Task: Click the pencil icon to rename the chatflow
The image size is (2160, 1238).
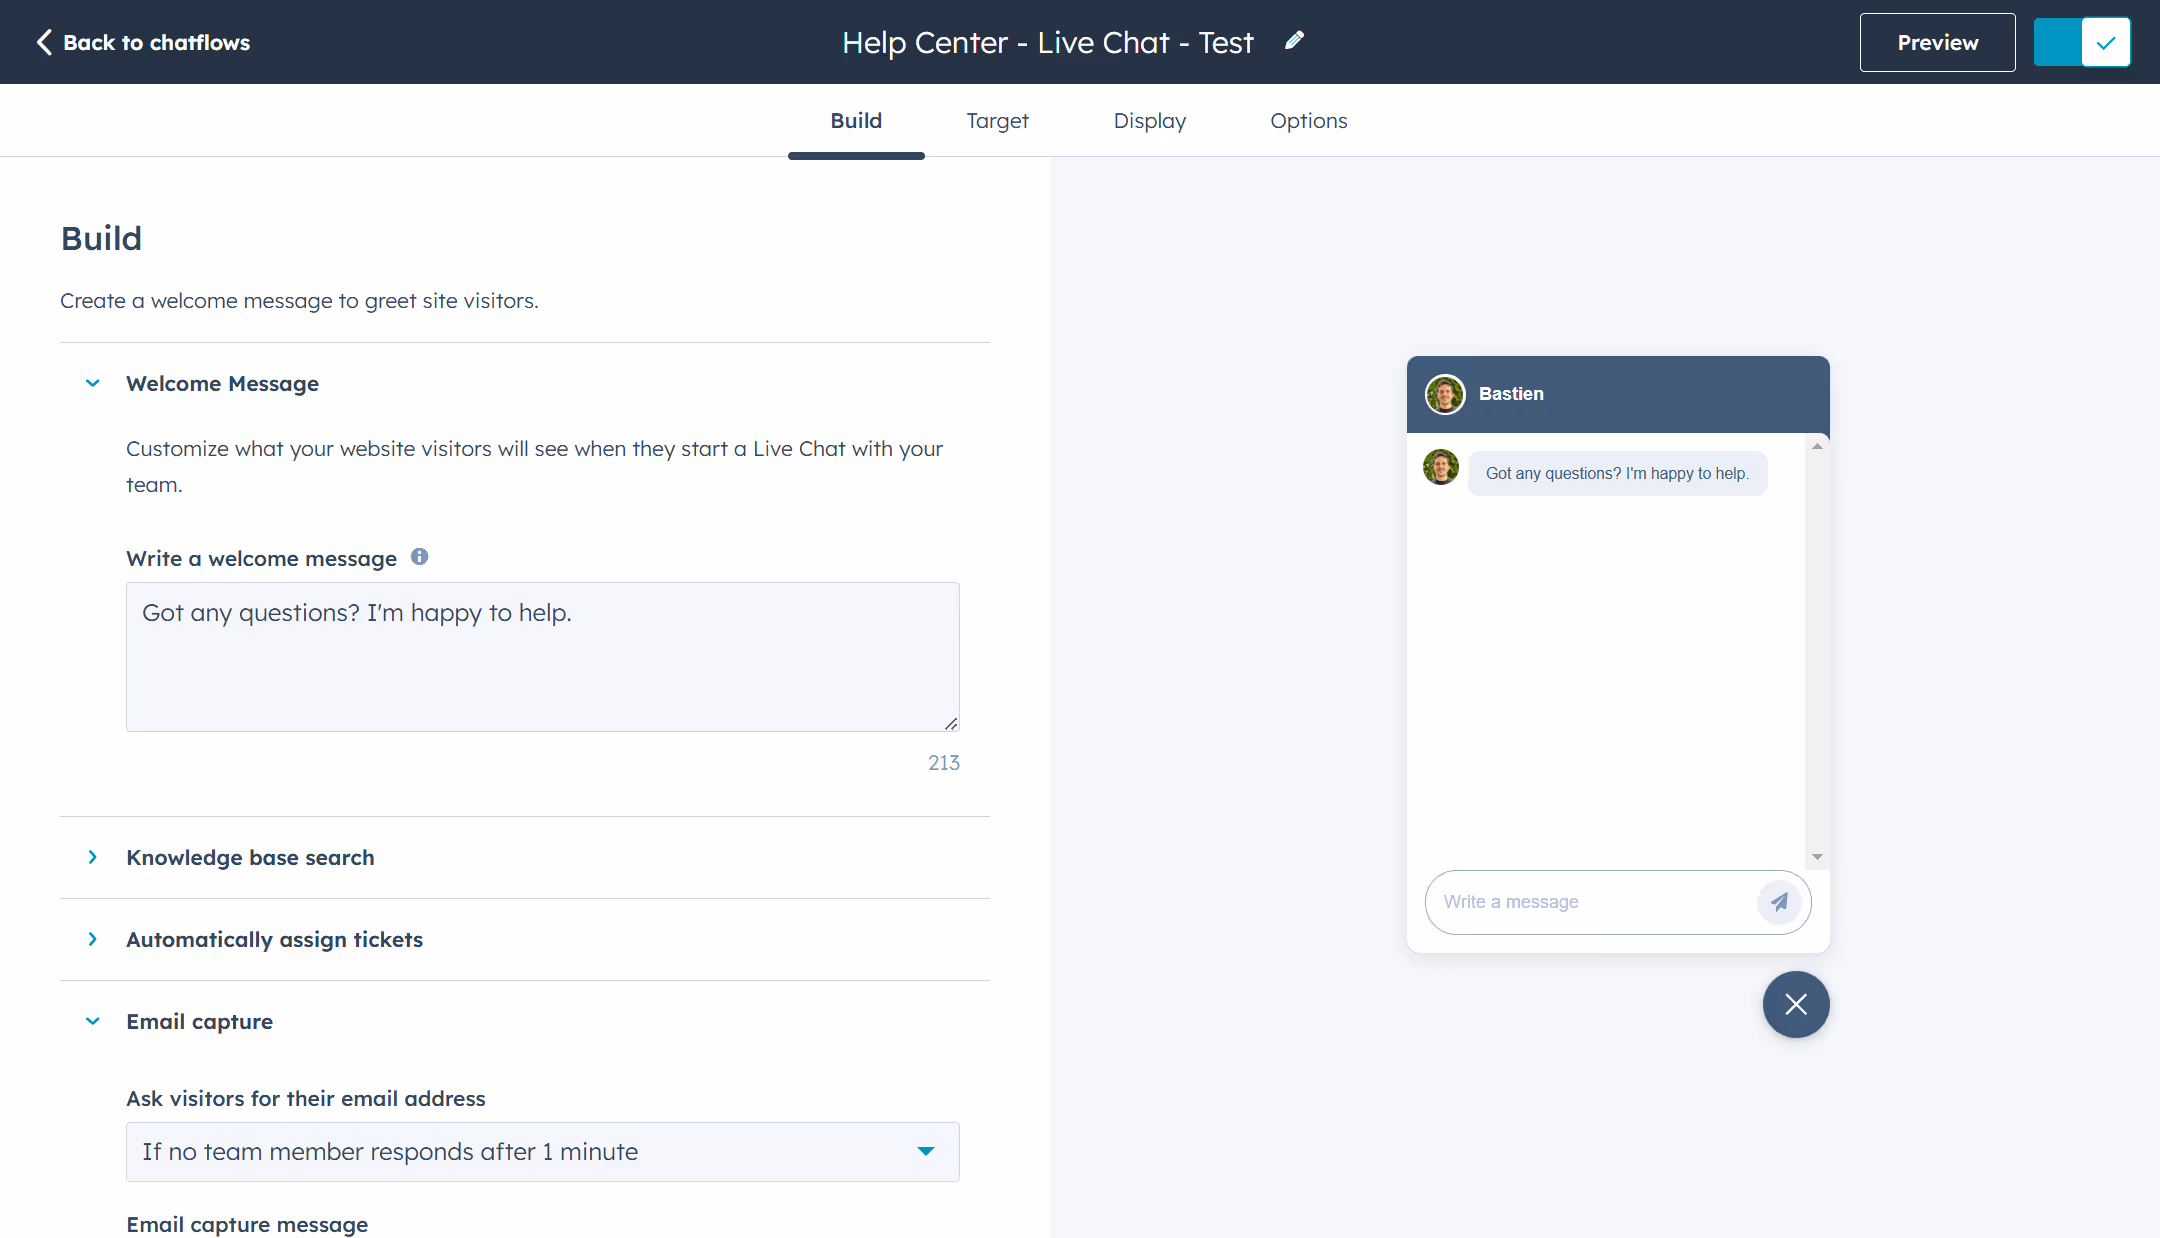Action: tap(1293, 41)
